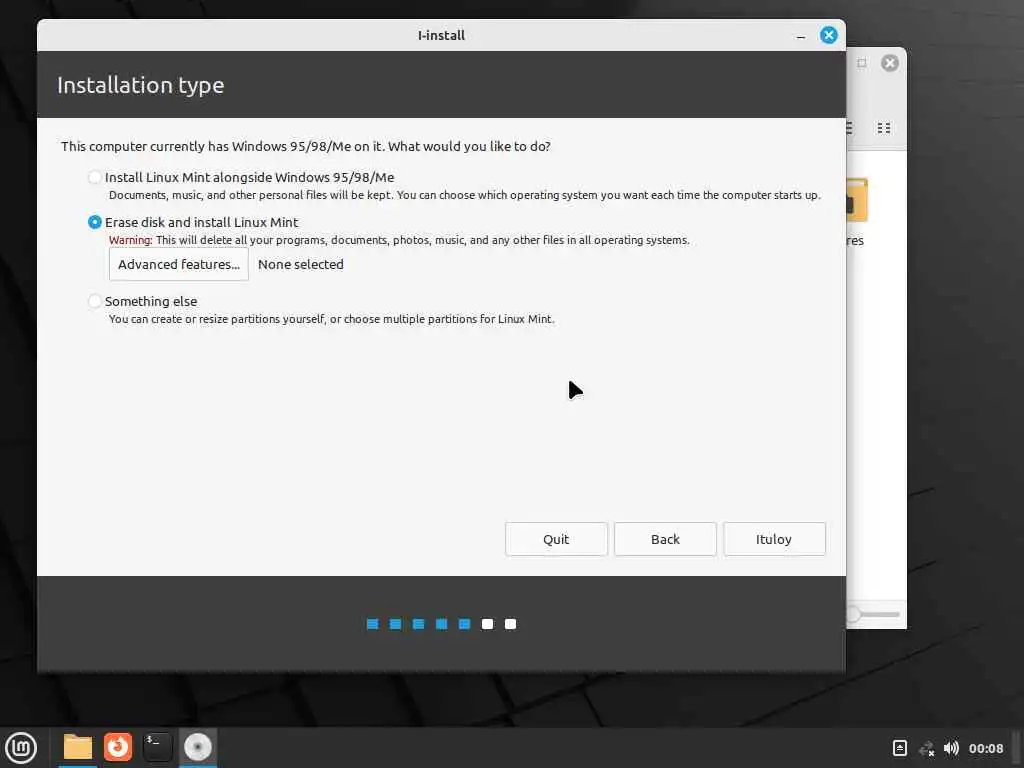Go Back to previous installer step
The height and width of the screenshot is (768, 1024).
(x=665, y=539)
